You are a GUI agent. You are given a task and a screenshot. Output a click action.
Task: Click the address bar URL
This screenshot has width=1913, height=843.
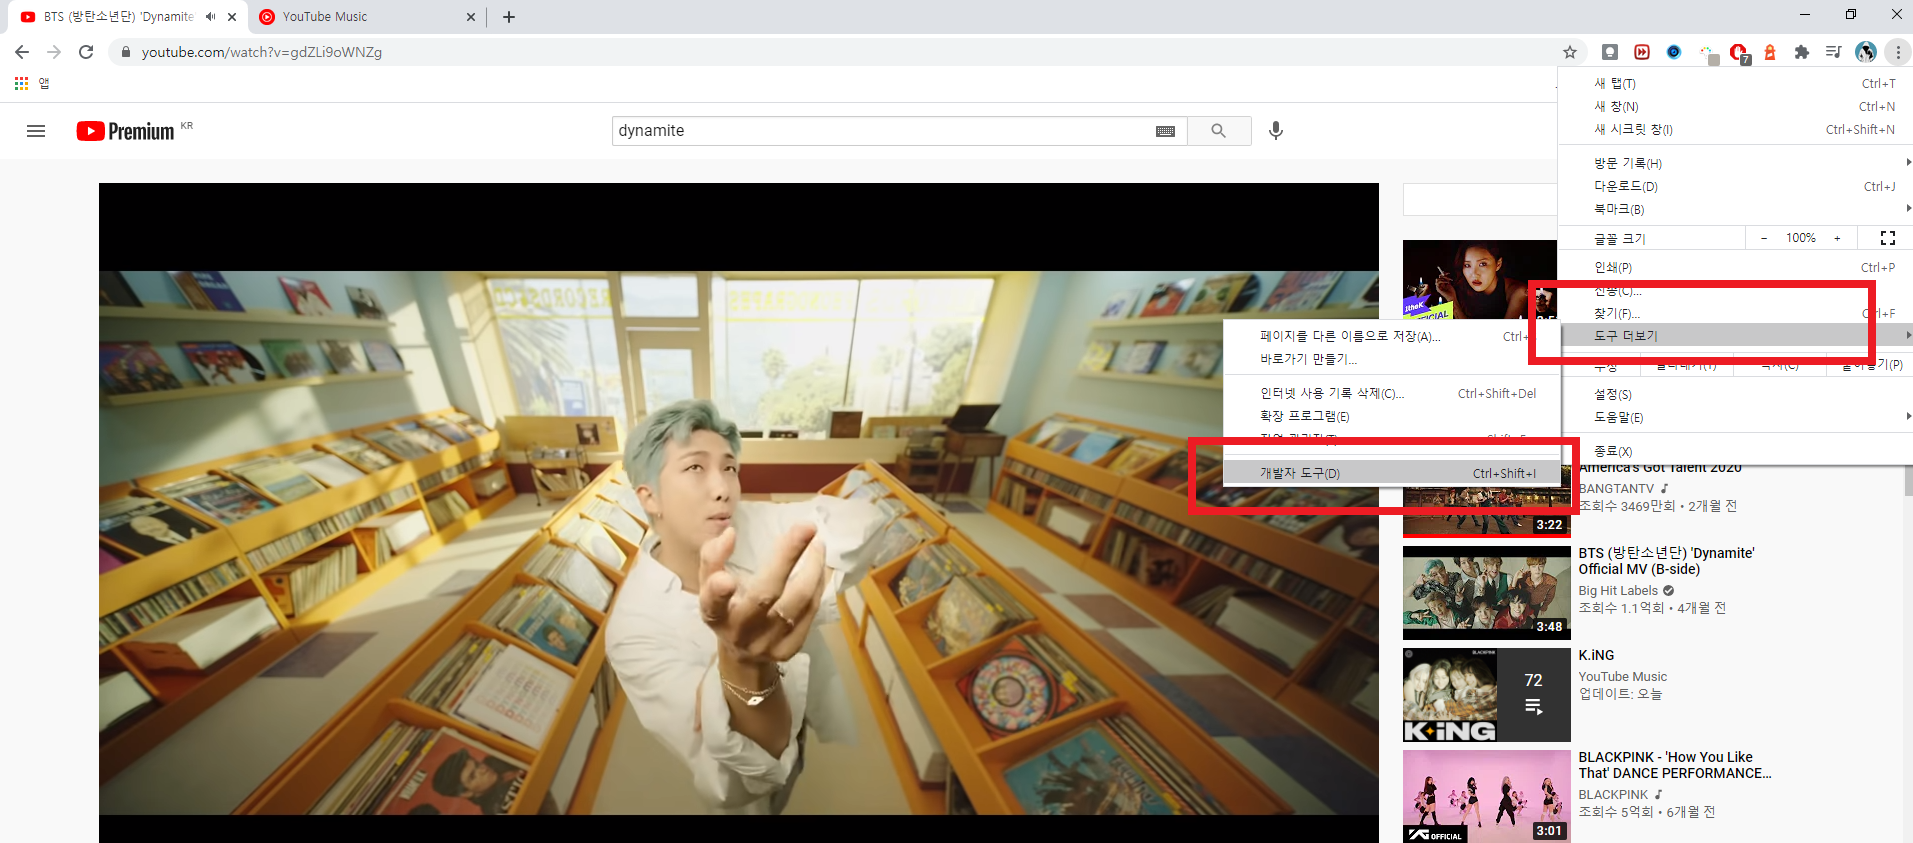[262, 52]
